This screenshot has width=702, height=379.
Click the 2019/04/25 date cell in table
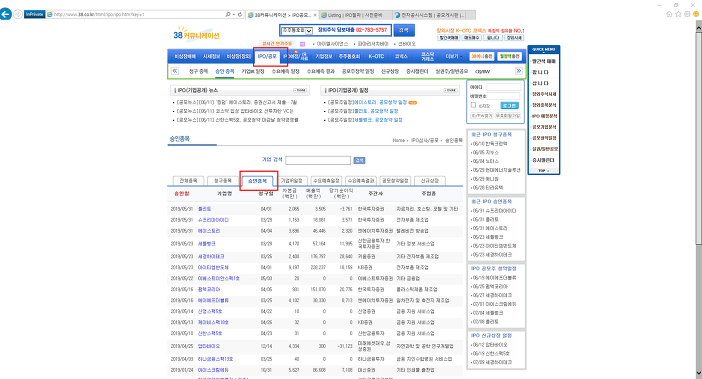[x=182, y=346]
